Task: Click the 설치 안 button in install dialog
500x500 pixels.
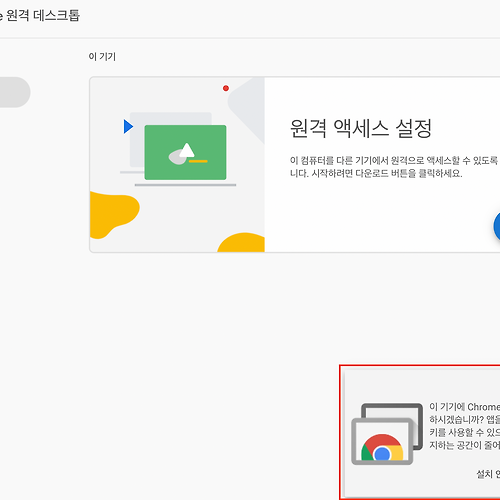Action: coord(488,474)
